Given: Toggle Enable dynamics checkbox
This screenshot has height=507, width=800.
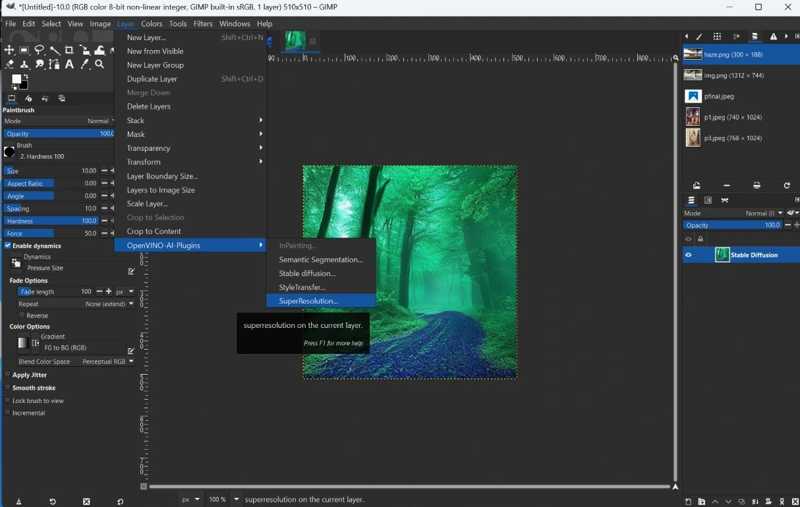Looking at the screenshot, I should tap(8, 245).
